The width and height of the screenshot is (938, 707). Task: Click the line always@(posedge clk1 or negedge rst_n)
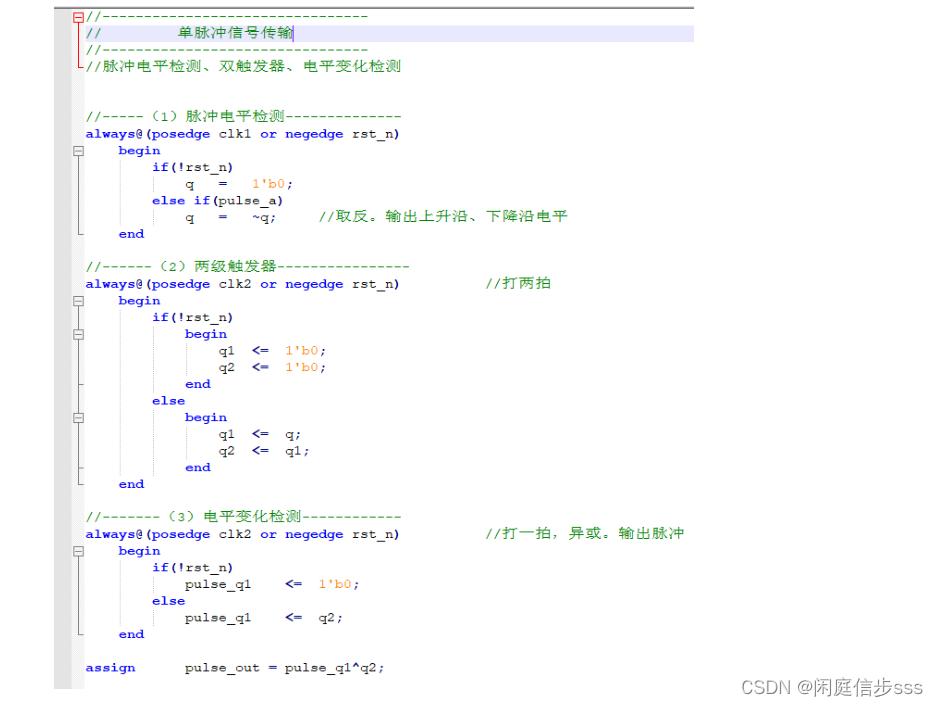point(242,134)
